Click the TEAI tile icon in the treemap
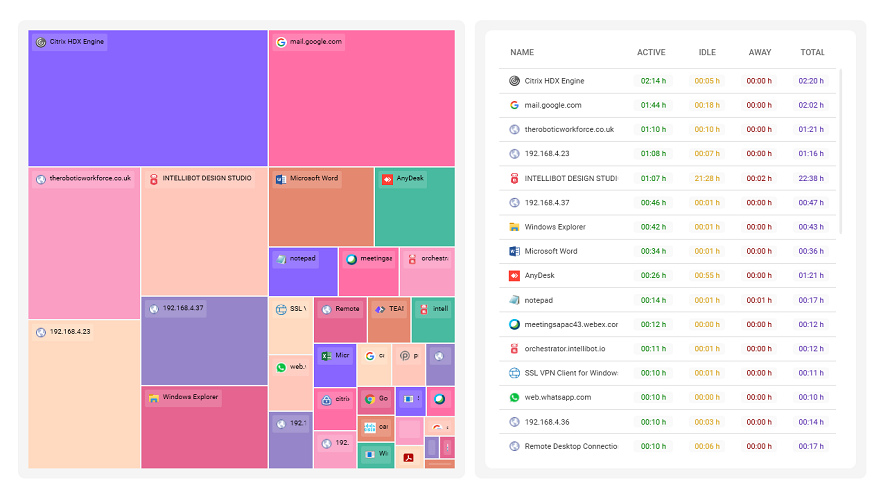This screenshot has width=890, height=500. tap(380, 309)
